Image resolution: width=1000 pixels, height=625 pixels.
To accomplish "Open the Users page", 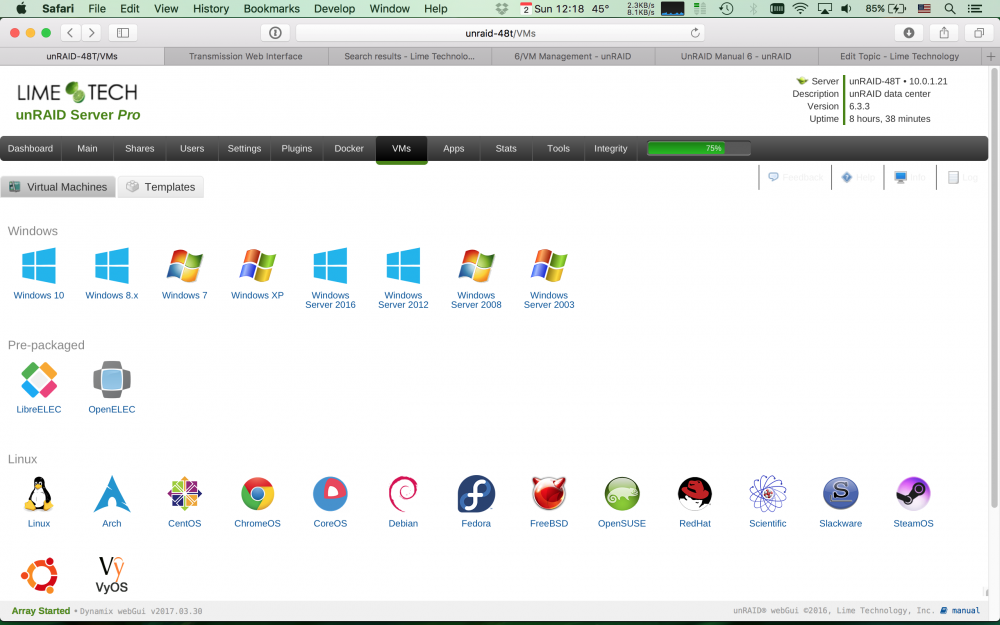I will 192,149.
